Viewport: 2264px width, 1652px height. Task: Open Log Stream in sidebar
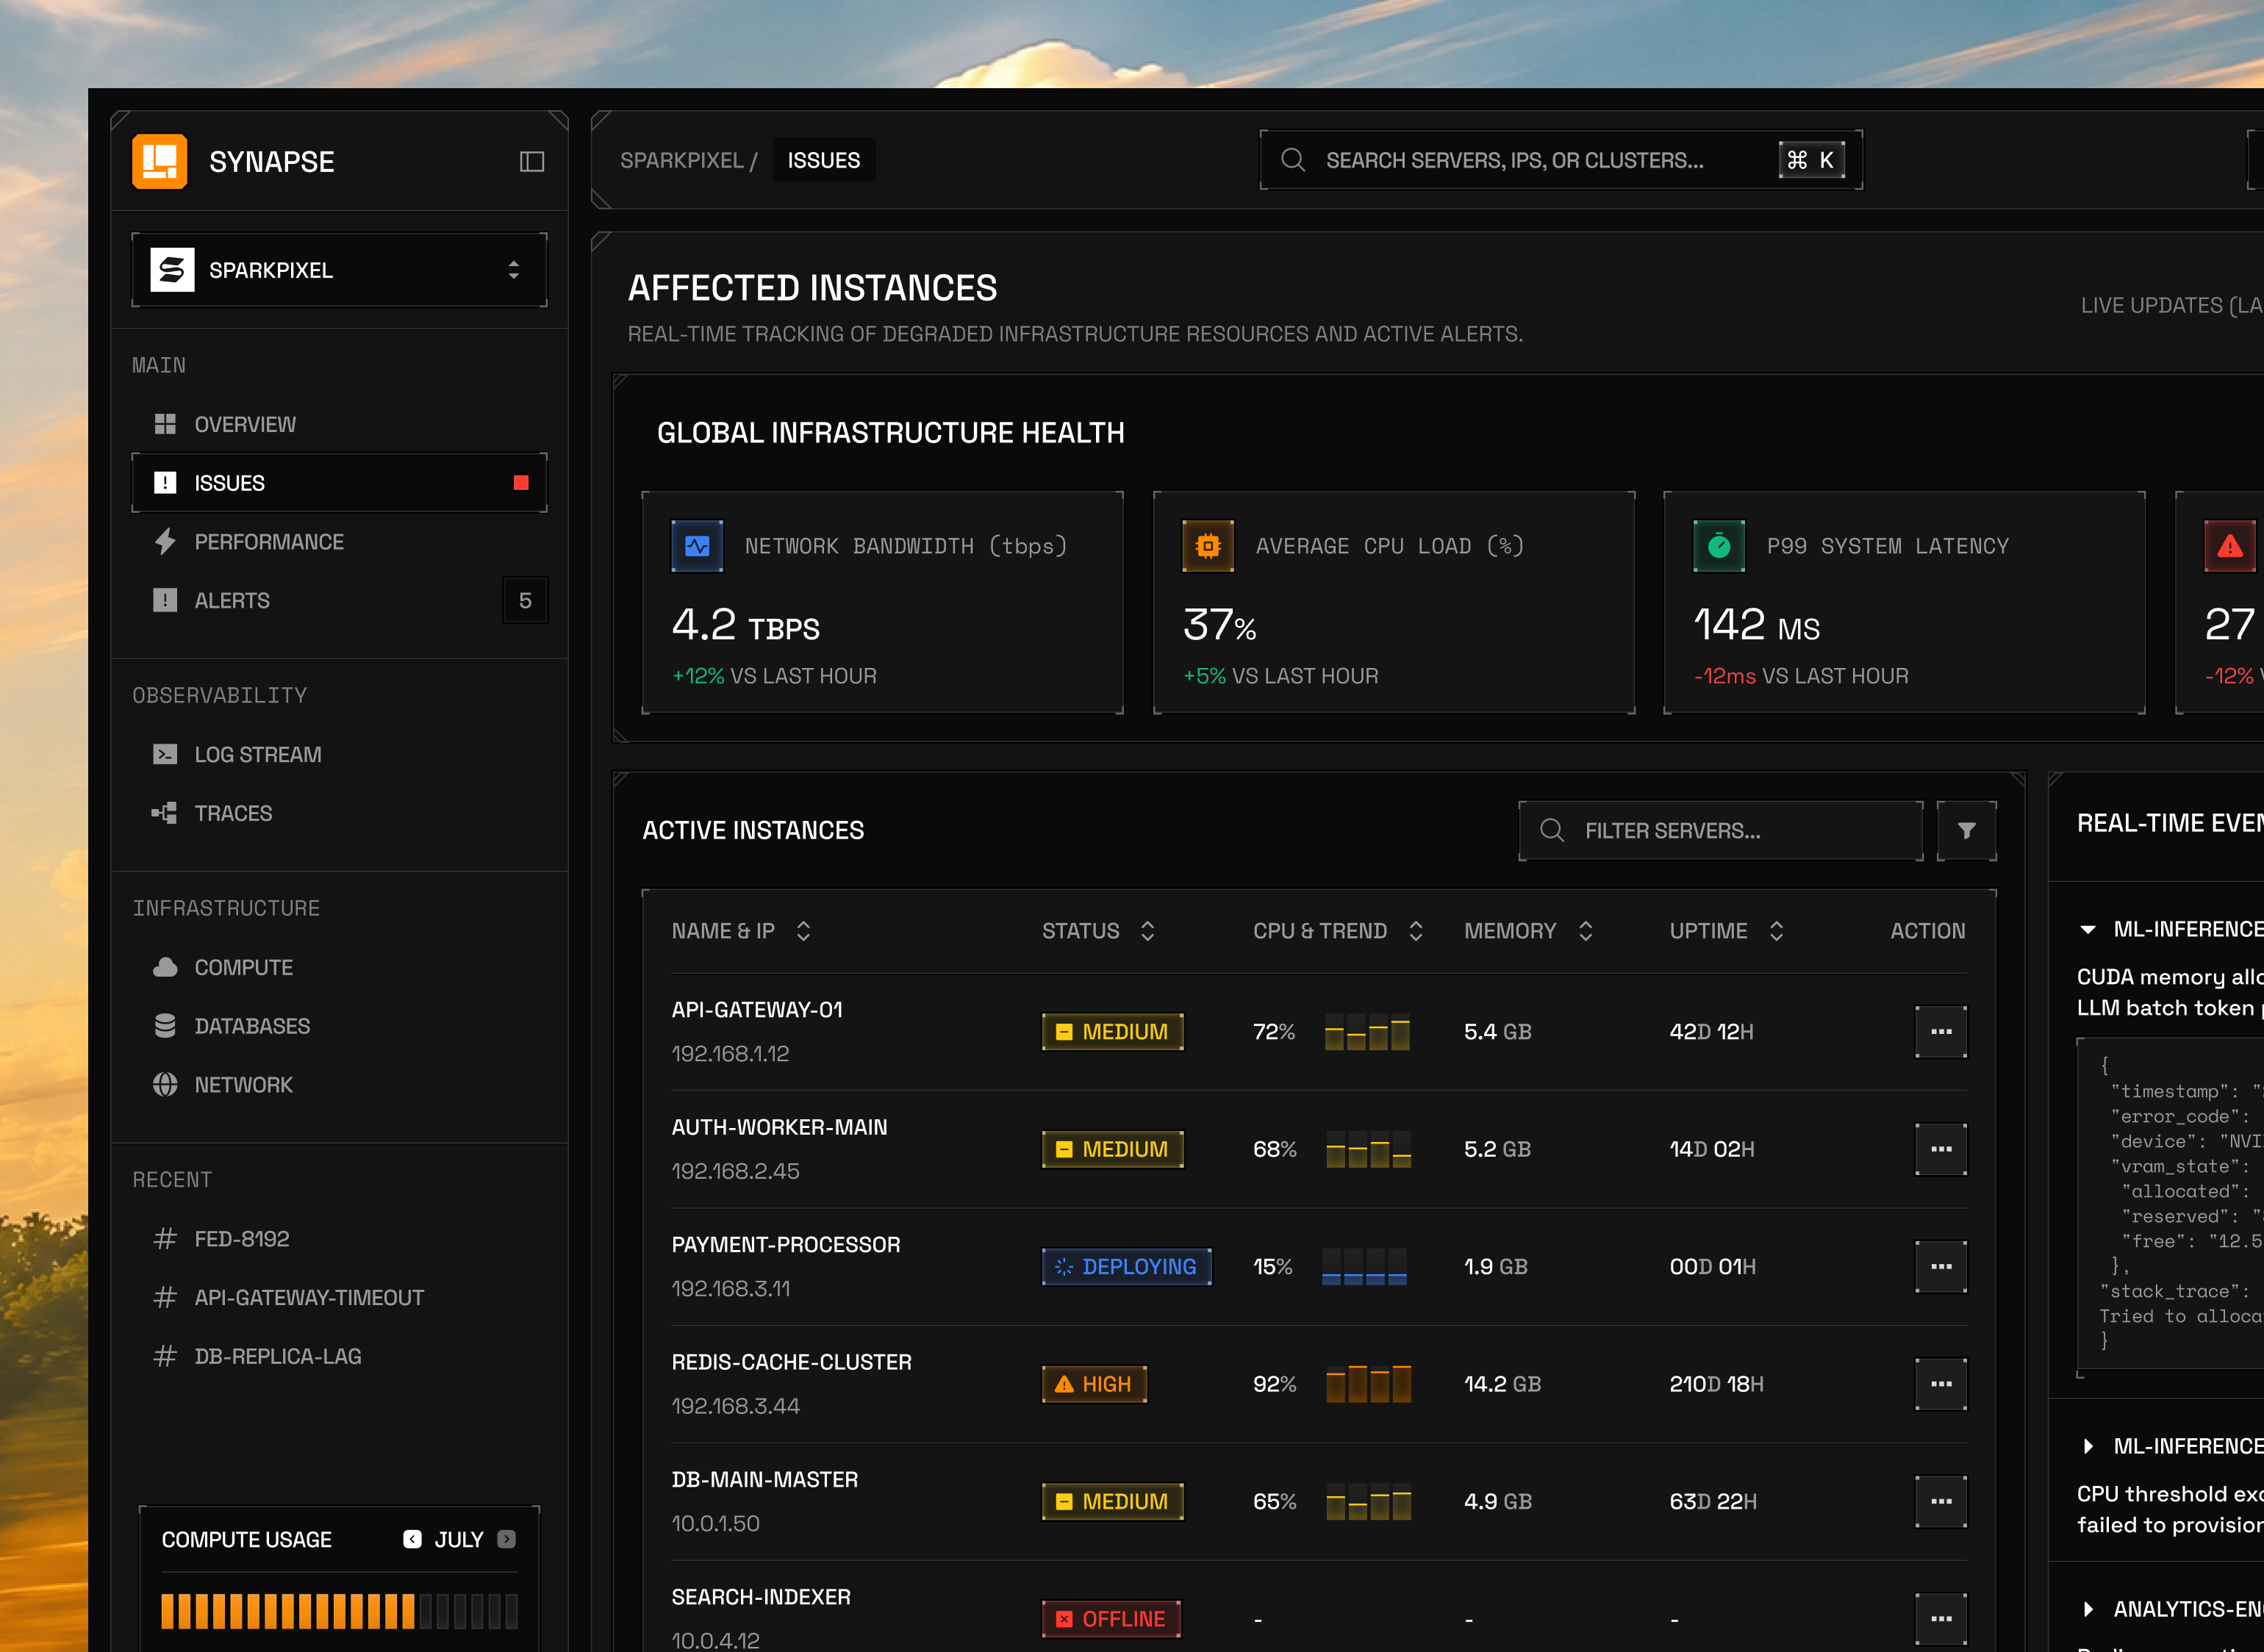click(339, 754)
